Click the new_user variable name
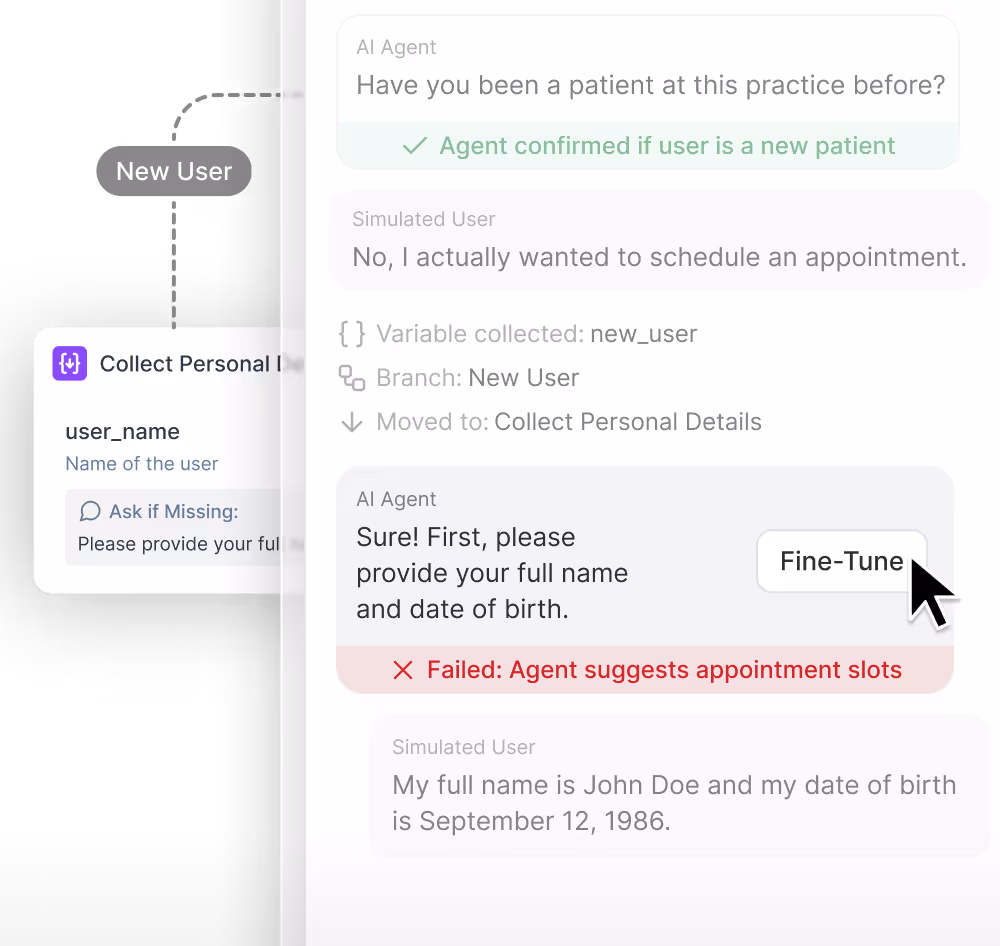Viewport: 1000px width, 946px height. click(x=643, y=334)
